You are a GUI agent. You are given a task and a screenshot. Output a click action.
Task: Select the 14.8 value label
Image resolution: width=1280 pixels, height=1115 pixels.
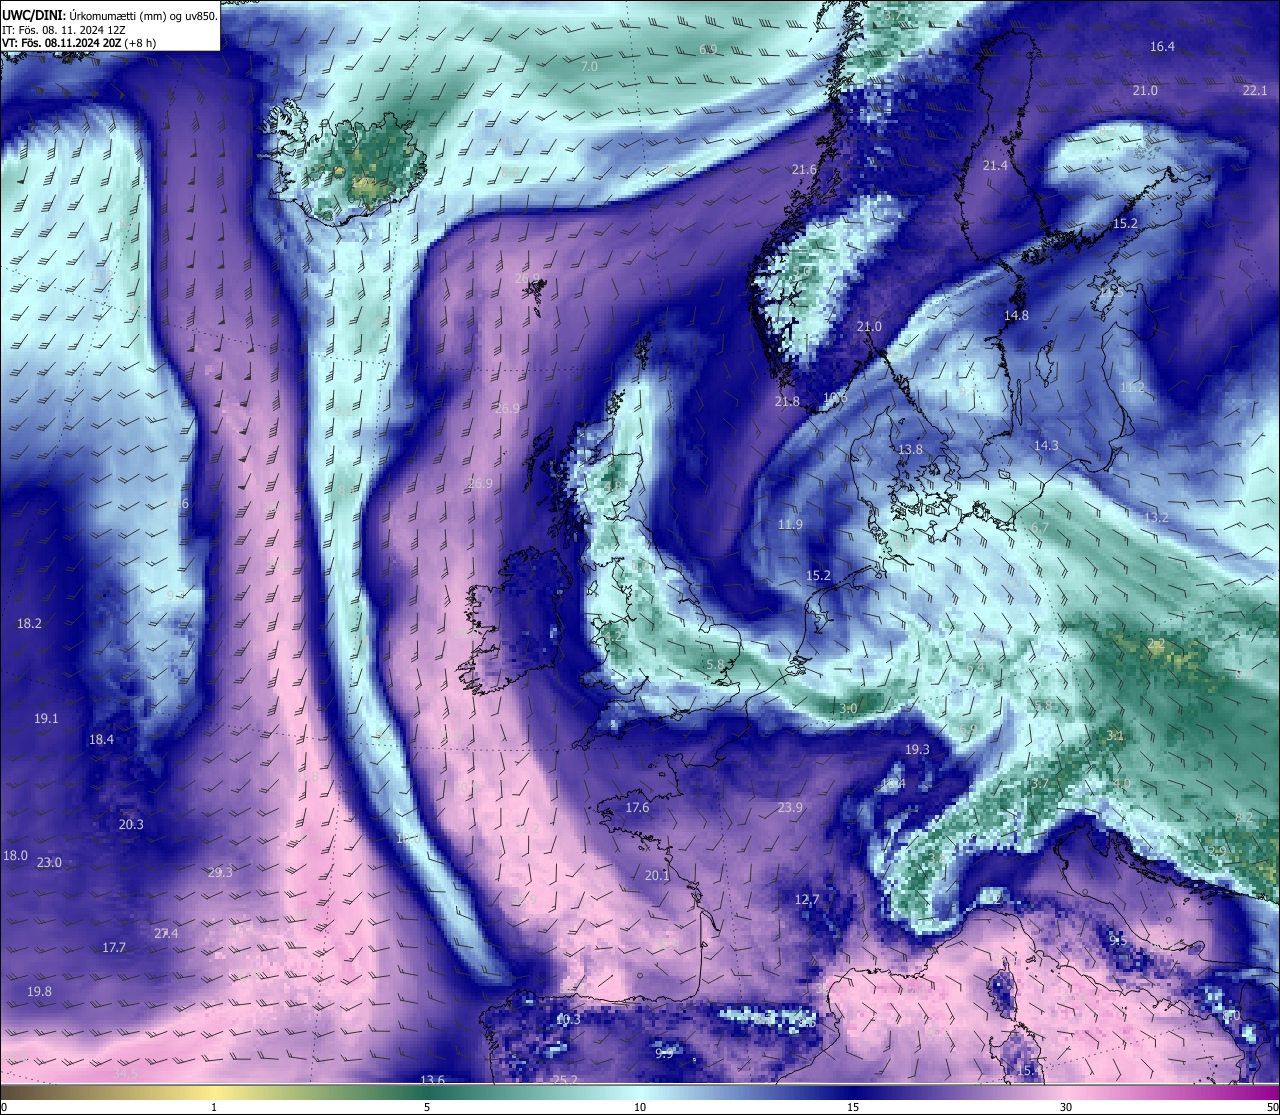[x=1016, y=315]
